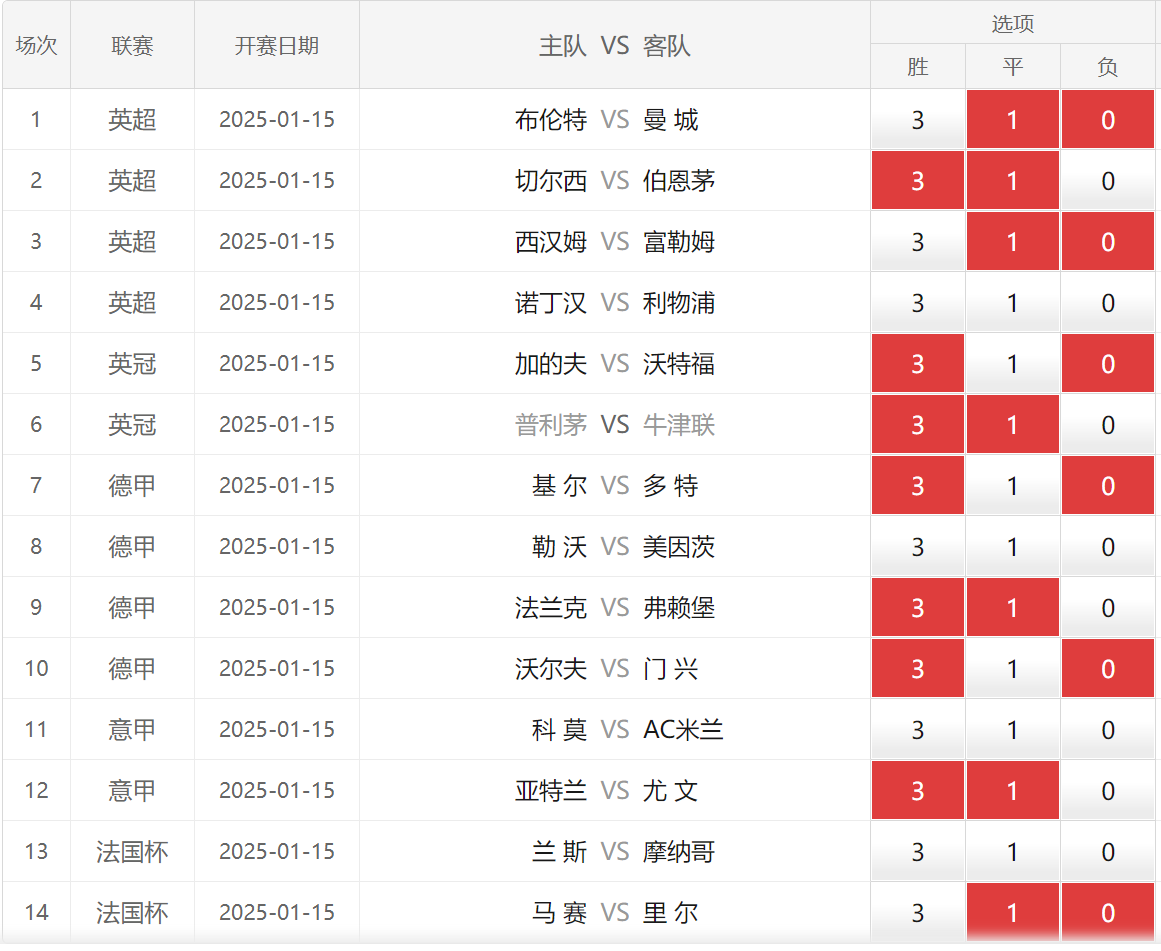This screenshot has width=1161, height=951.
Task: Click the 联赛 column header
Action: 133,45
